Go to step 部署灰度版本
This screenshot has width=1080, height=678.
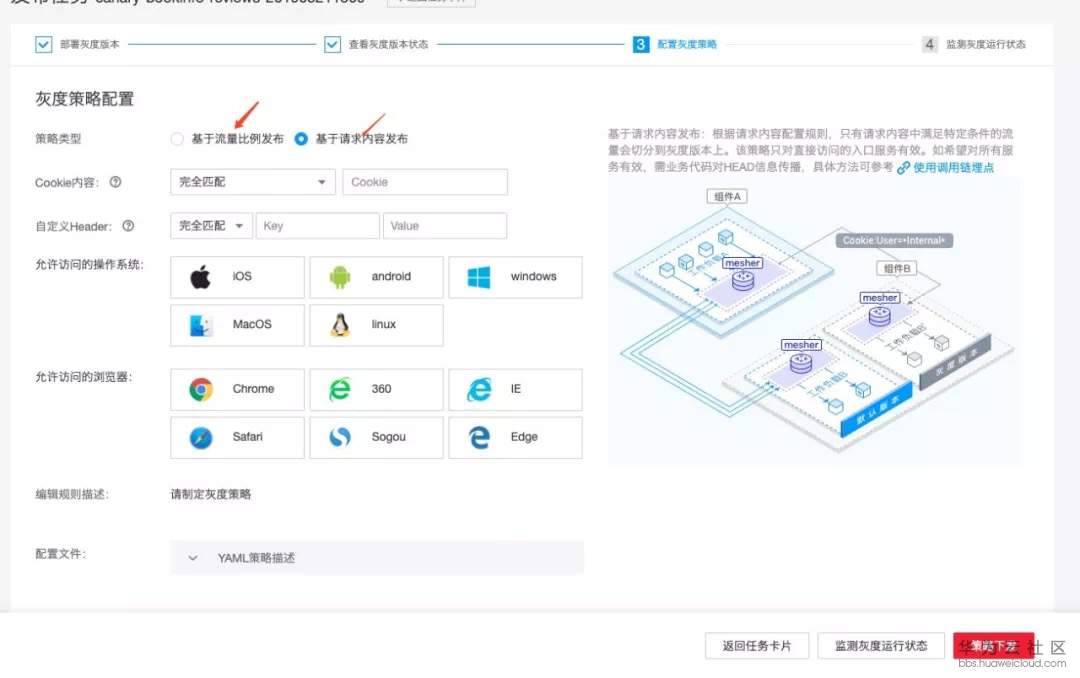[77, 44]
